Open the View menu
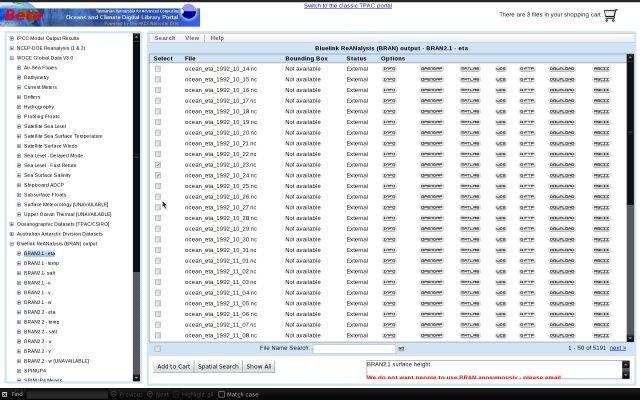Image resolution: width=640 pixels, height=400 pixels. click(192, 38)
